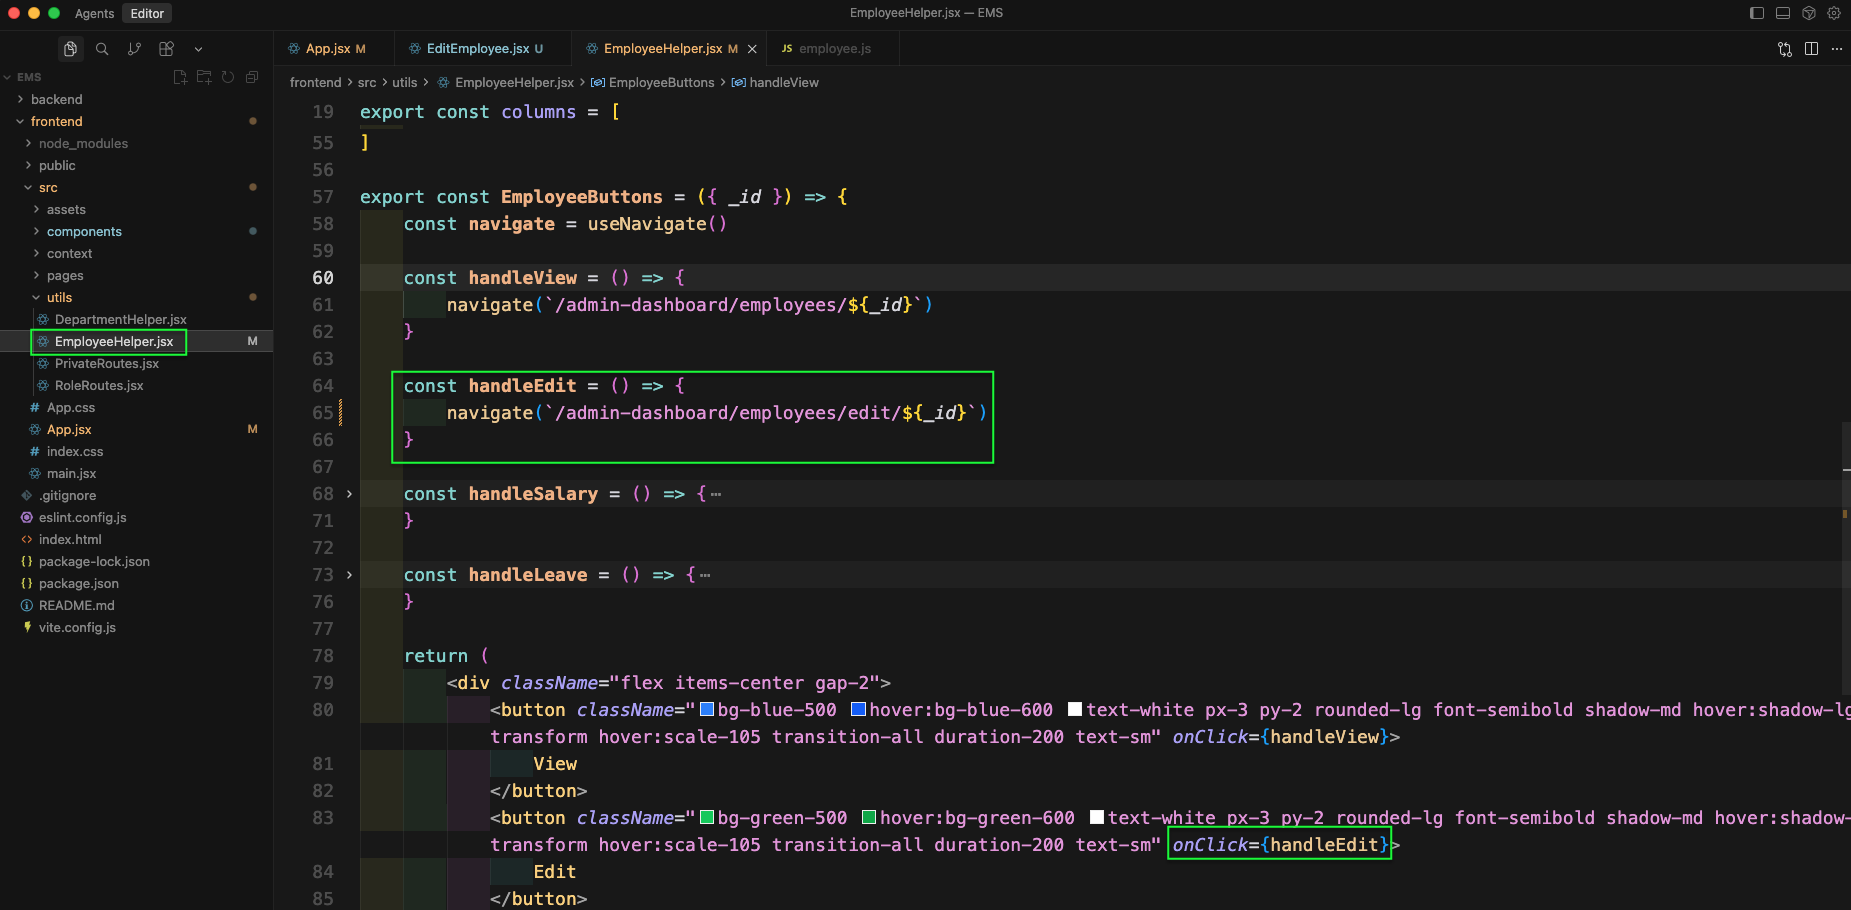Collapse the frontend folder
This screenshot has height=910, width=1851.
pos(136,122)
